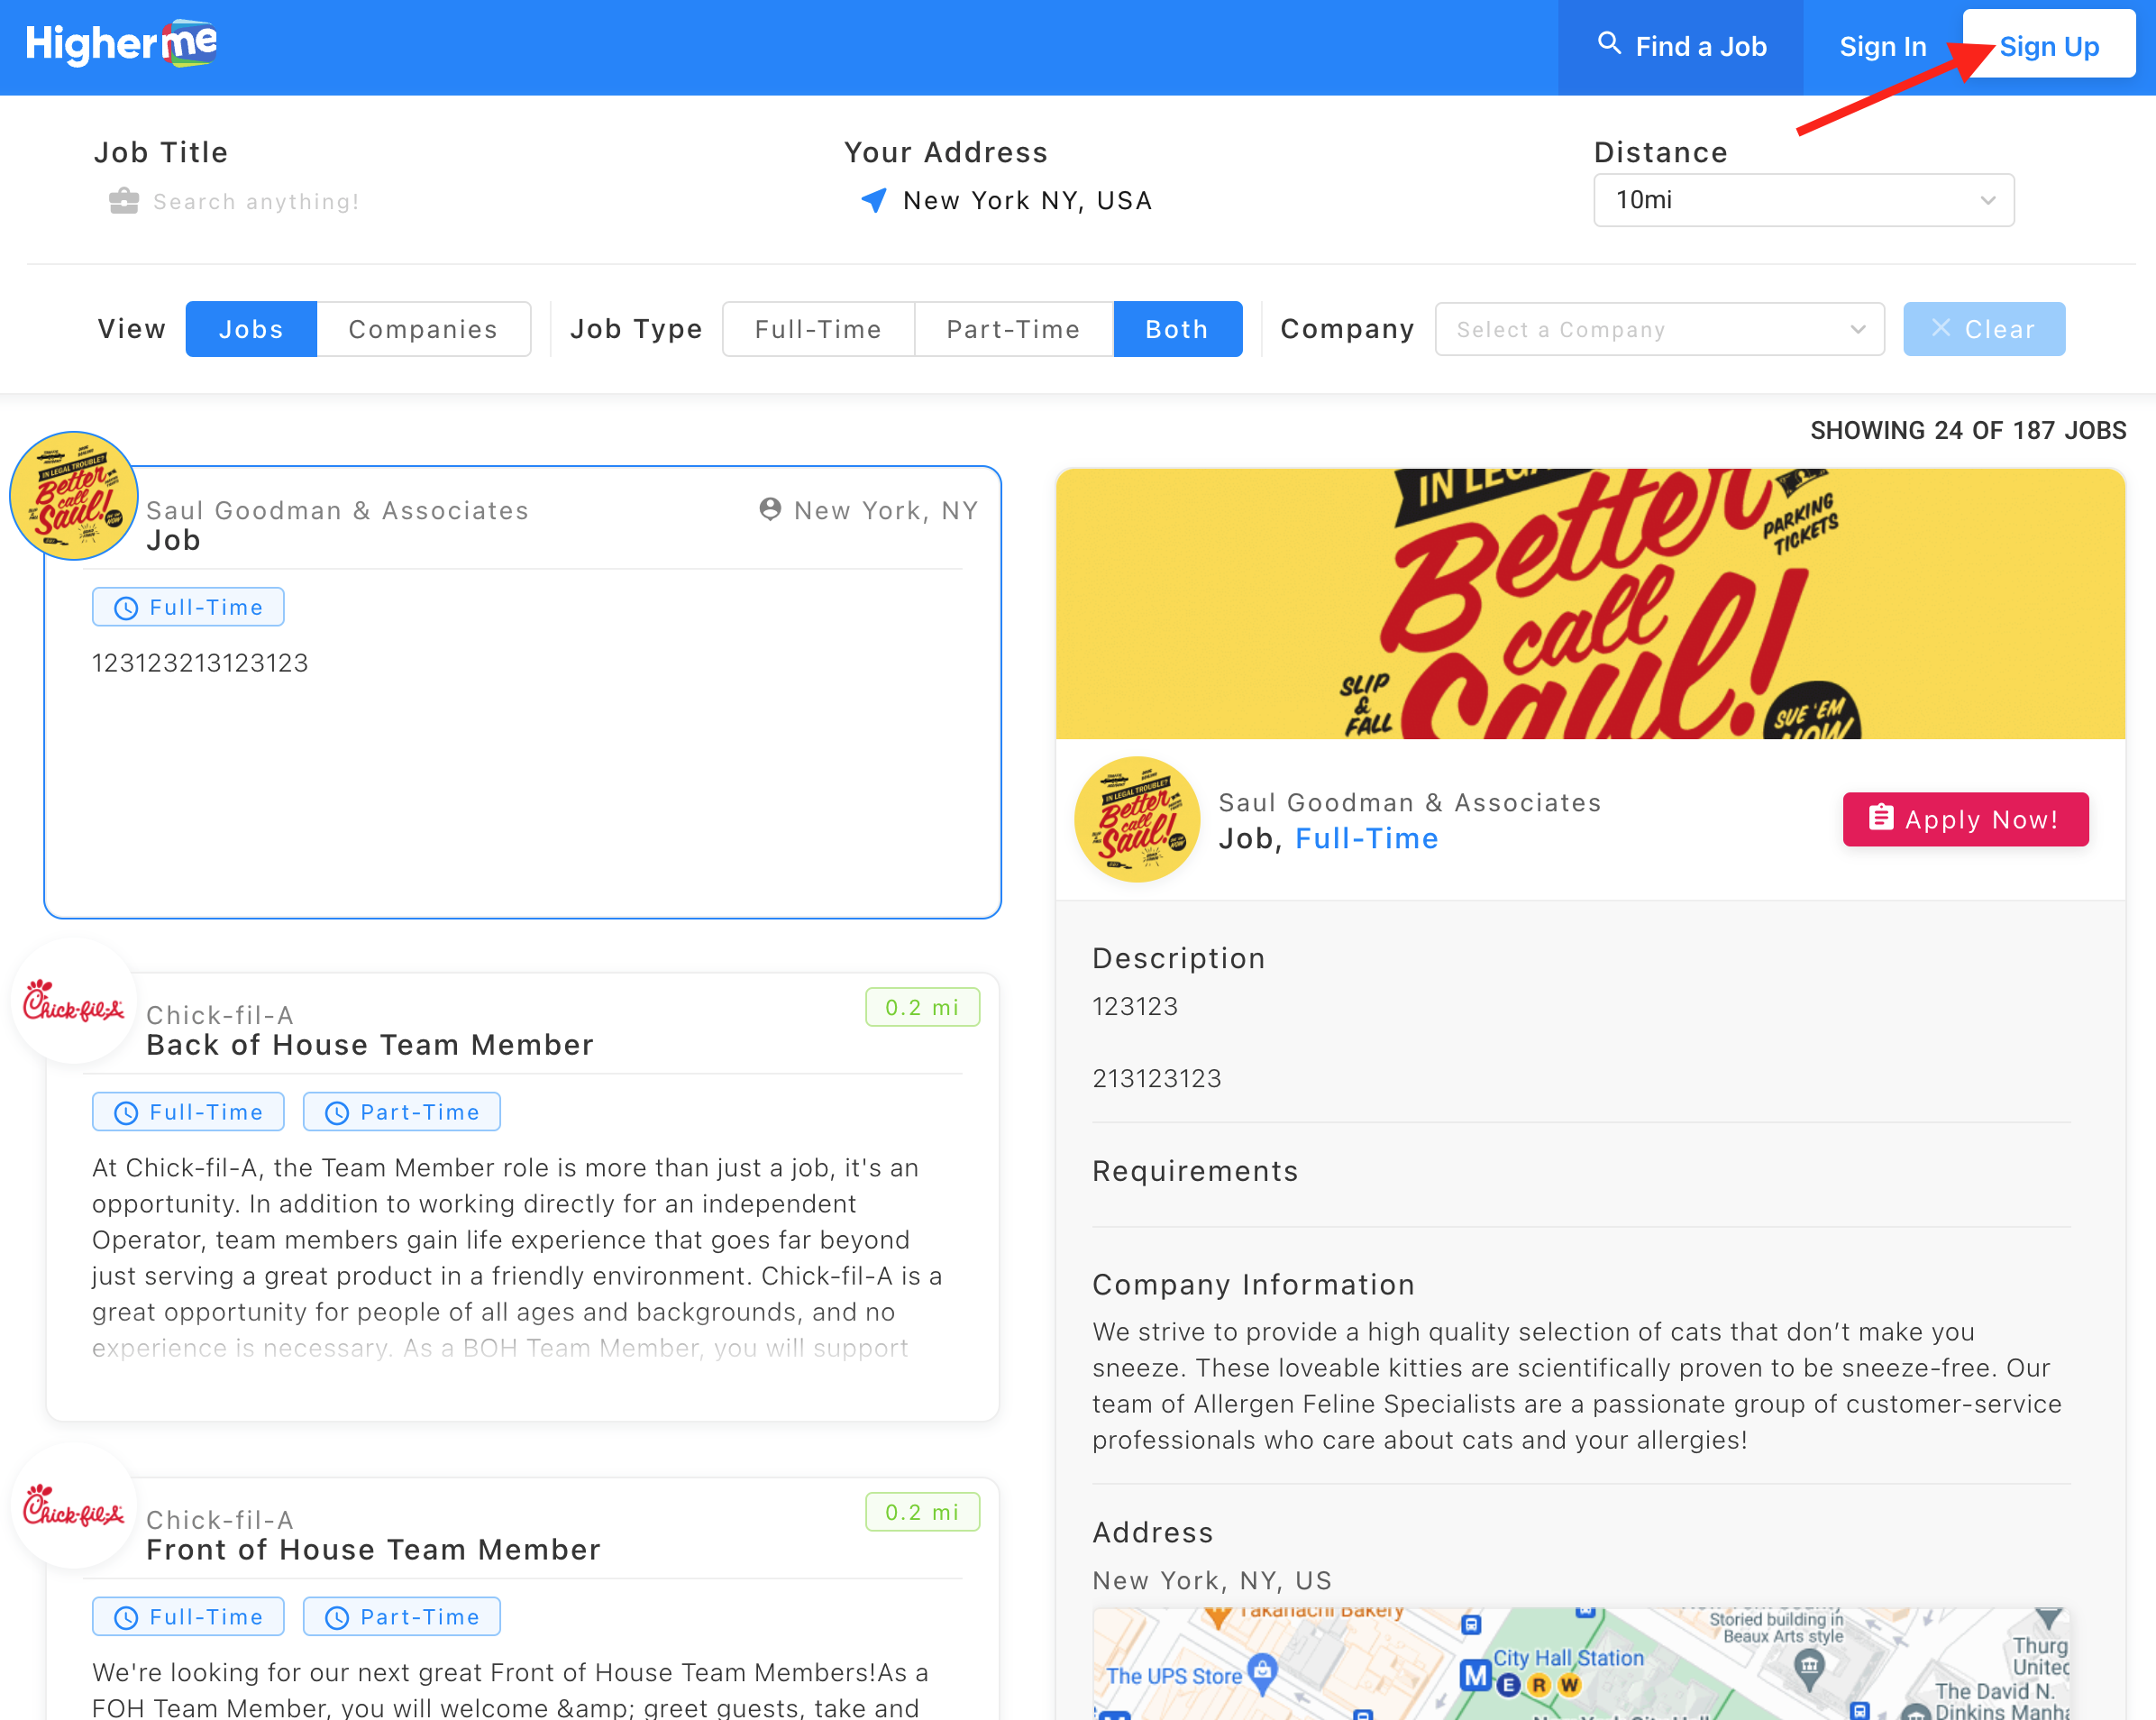The width and height of the screenshot is (2156, 1720).
Task: Switch view to Companies tab
Action: pyautogui.click(x=423, y=329)
